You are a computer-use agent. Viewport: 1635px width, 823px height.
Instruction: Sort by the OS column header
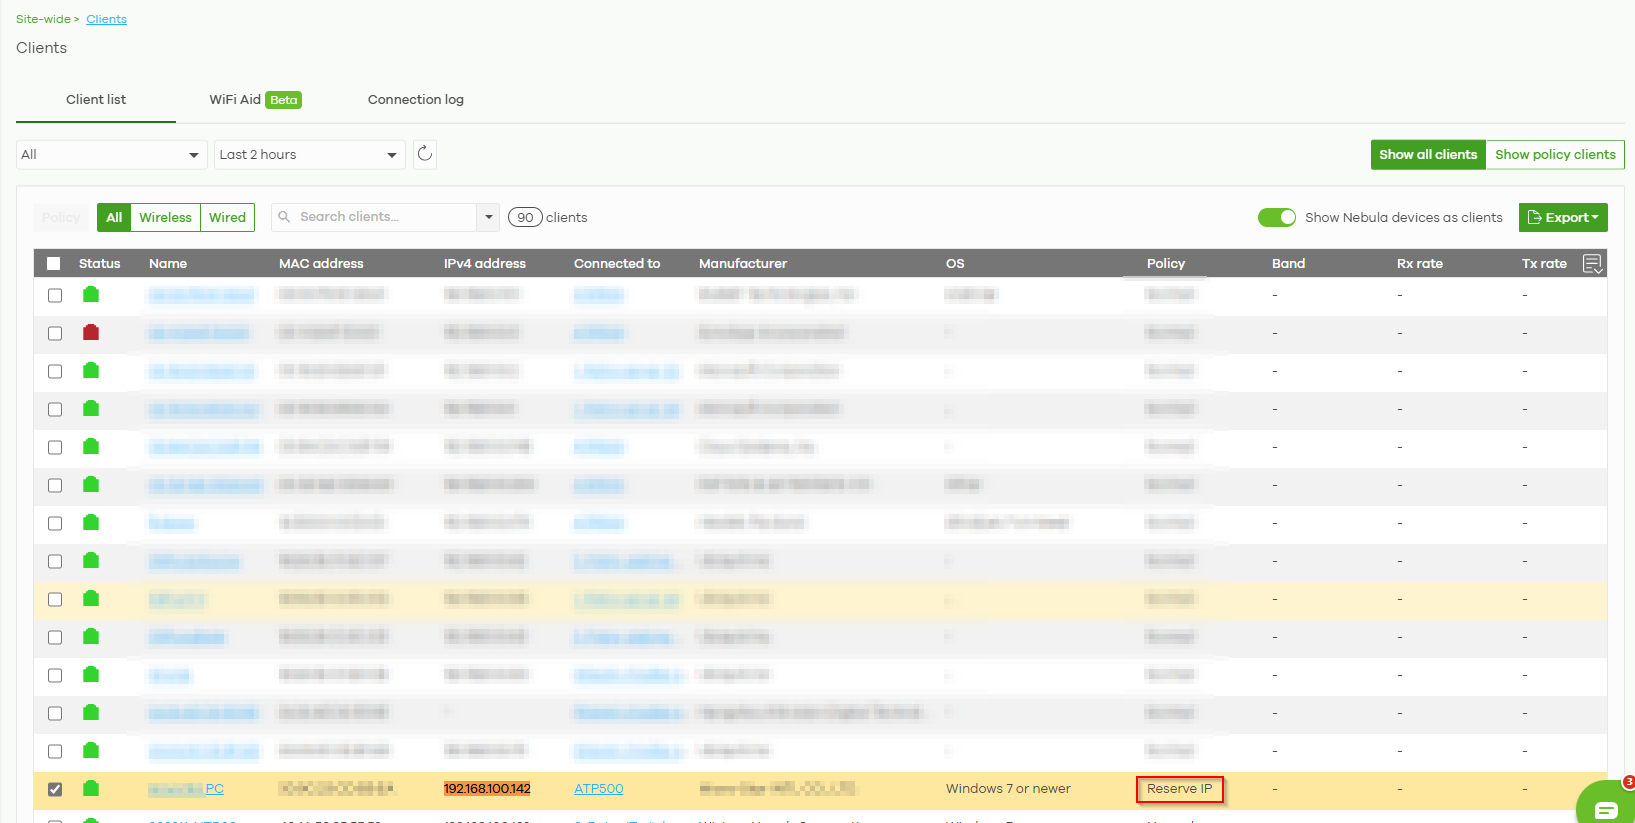(x=955, y=264)
